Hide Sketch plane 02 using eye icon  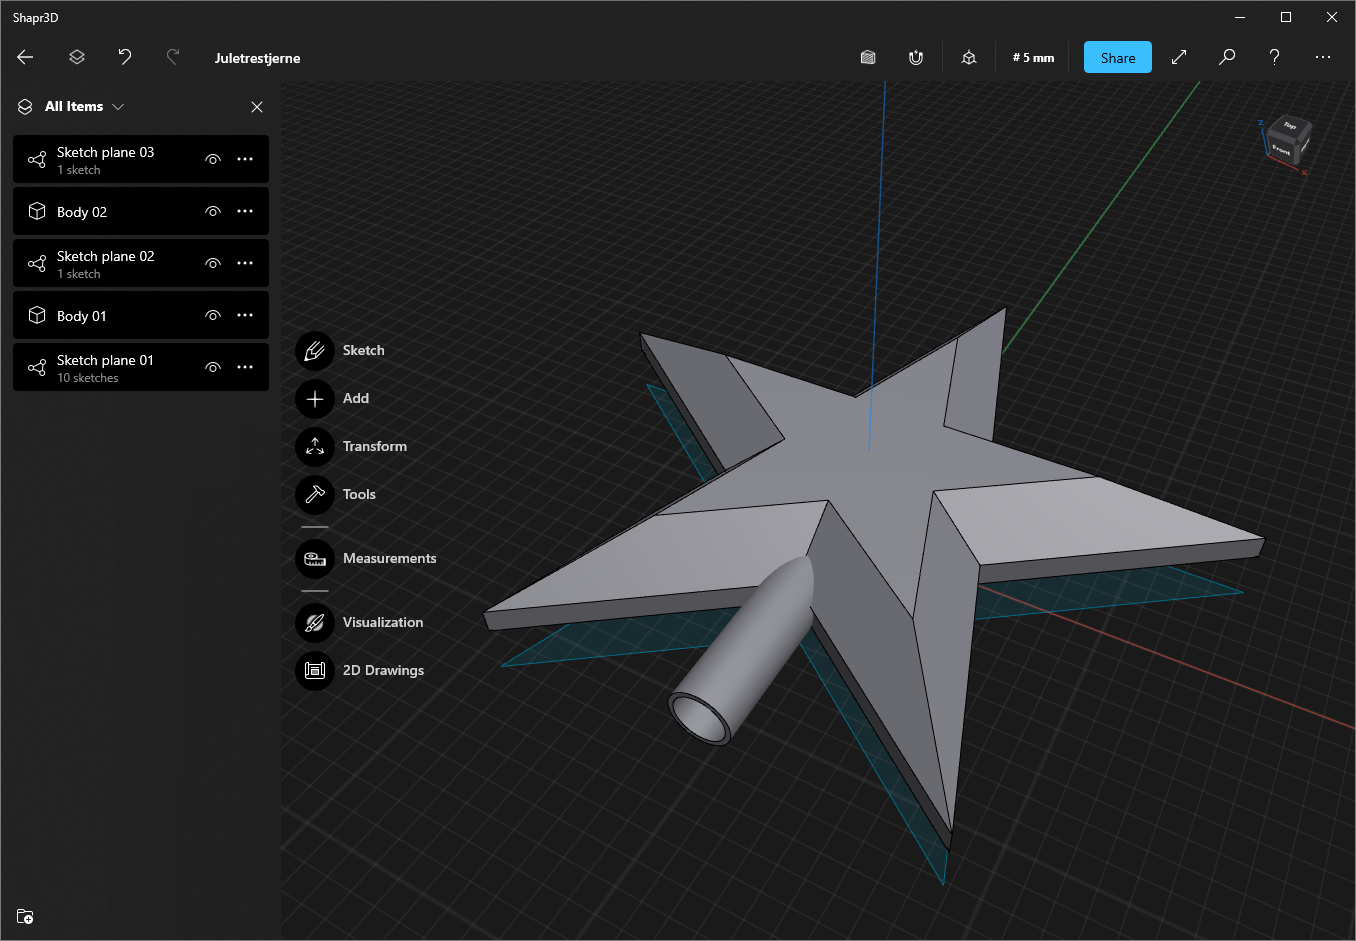click(213, 263)
